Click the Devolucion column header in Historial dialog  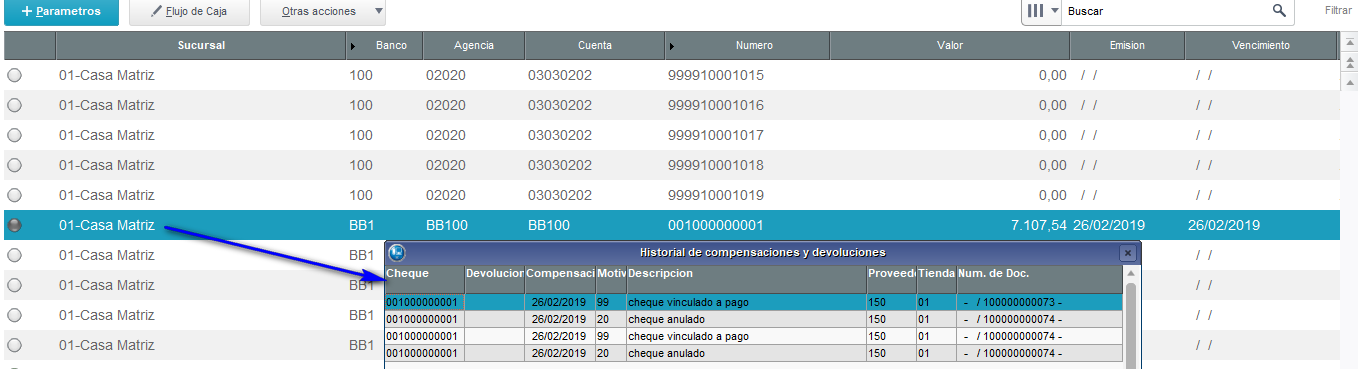(495, 279)
